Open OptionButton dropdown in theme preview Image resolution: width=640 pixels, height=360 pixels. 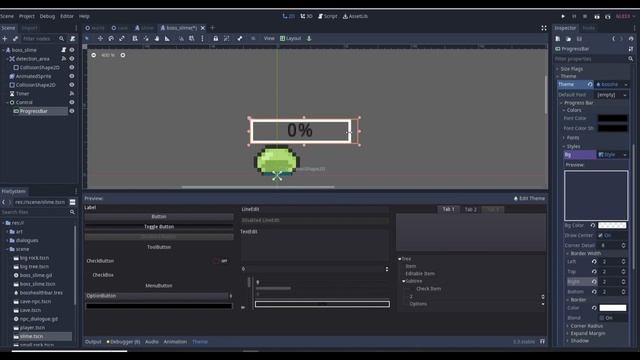(x=159, y=296)
